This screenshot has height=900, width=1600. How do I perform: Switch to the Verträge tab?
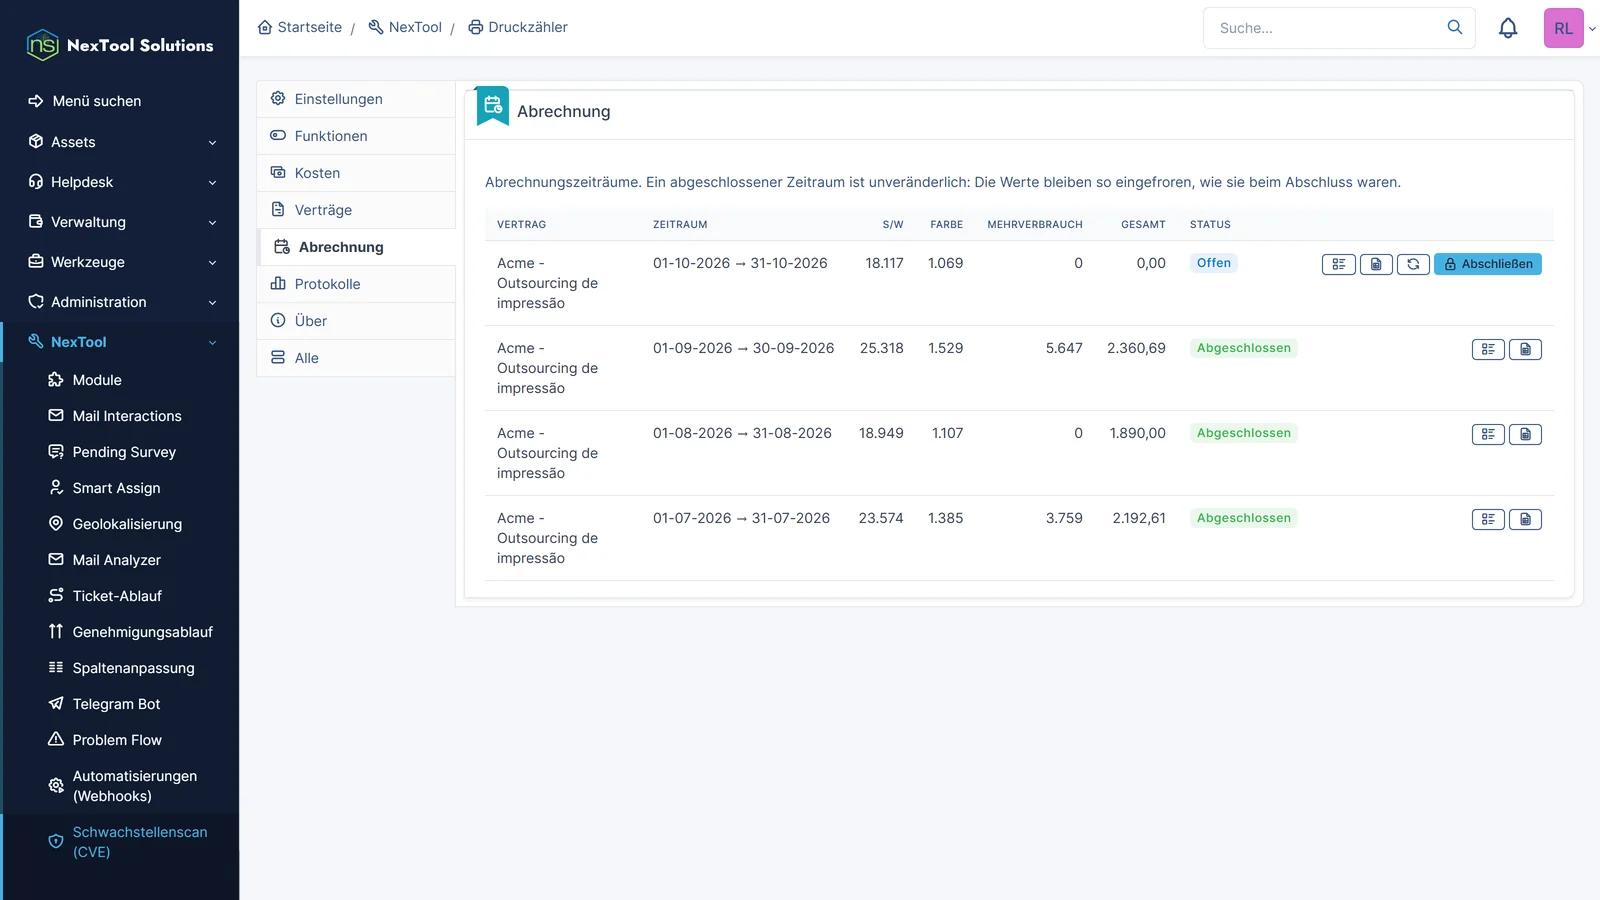(356, 210)
